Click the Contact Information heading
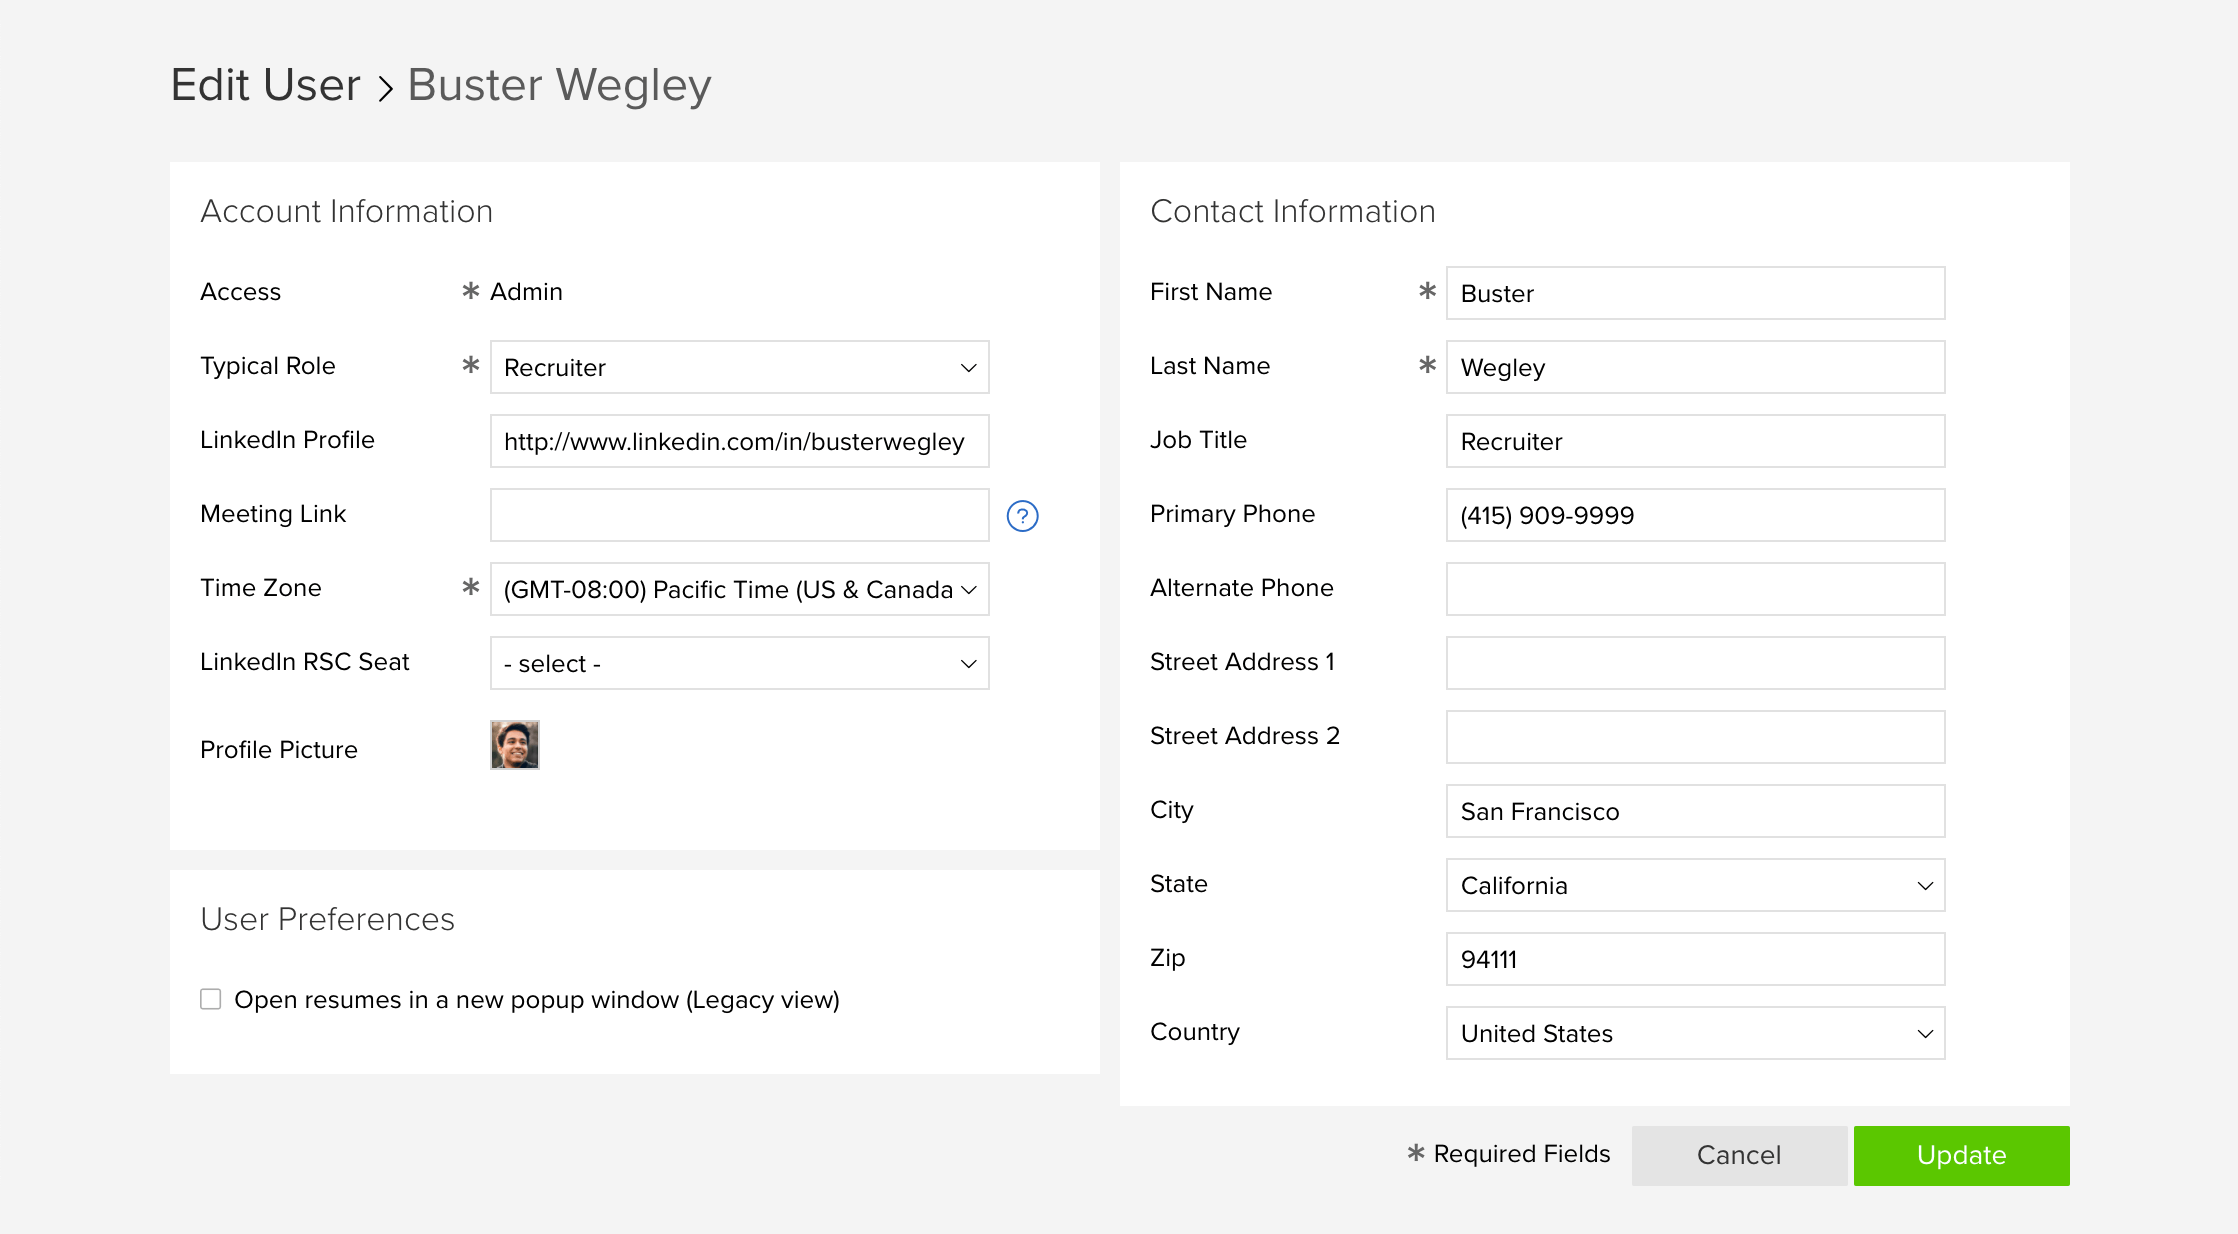 click(x=1292, y=211)
